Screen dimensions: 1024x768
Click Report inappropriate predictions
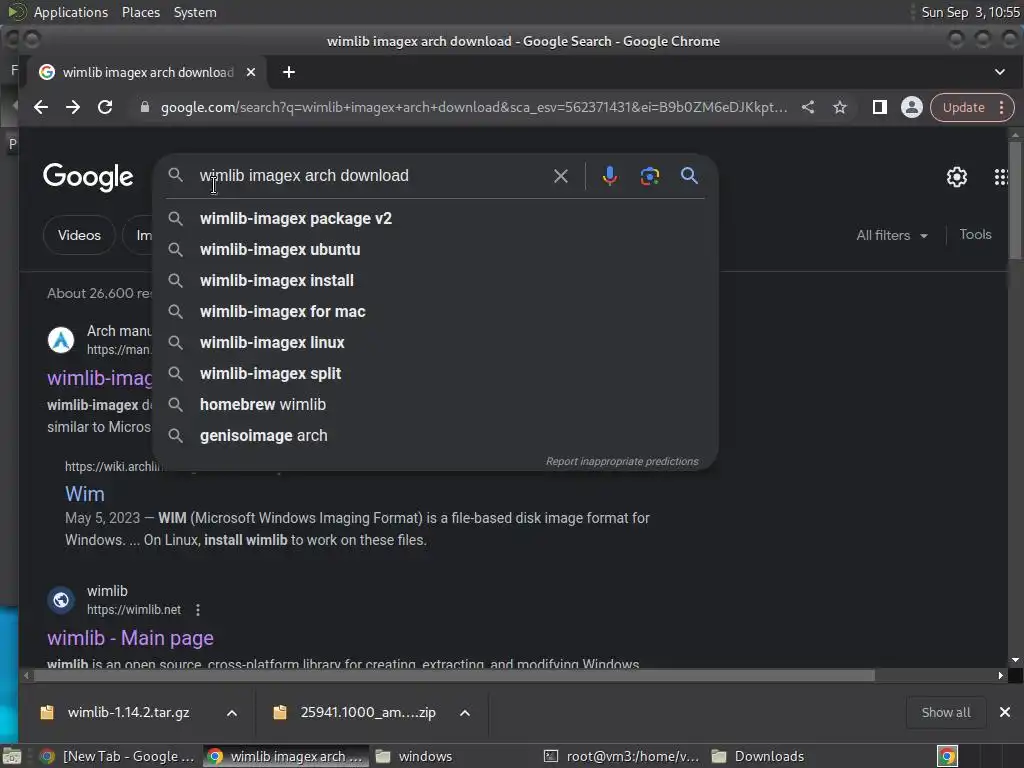tap(622, 462)
